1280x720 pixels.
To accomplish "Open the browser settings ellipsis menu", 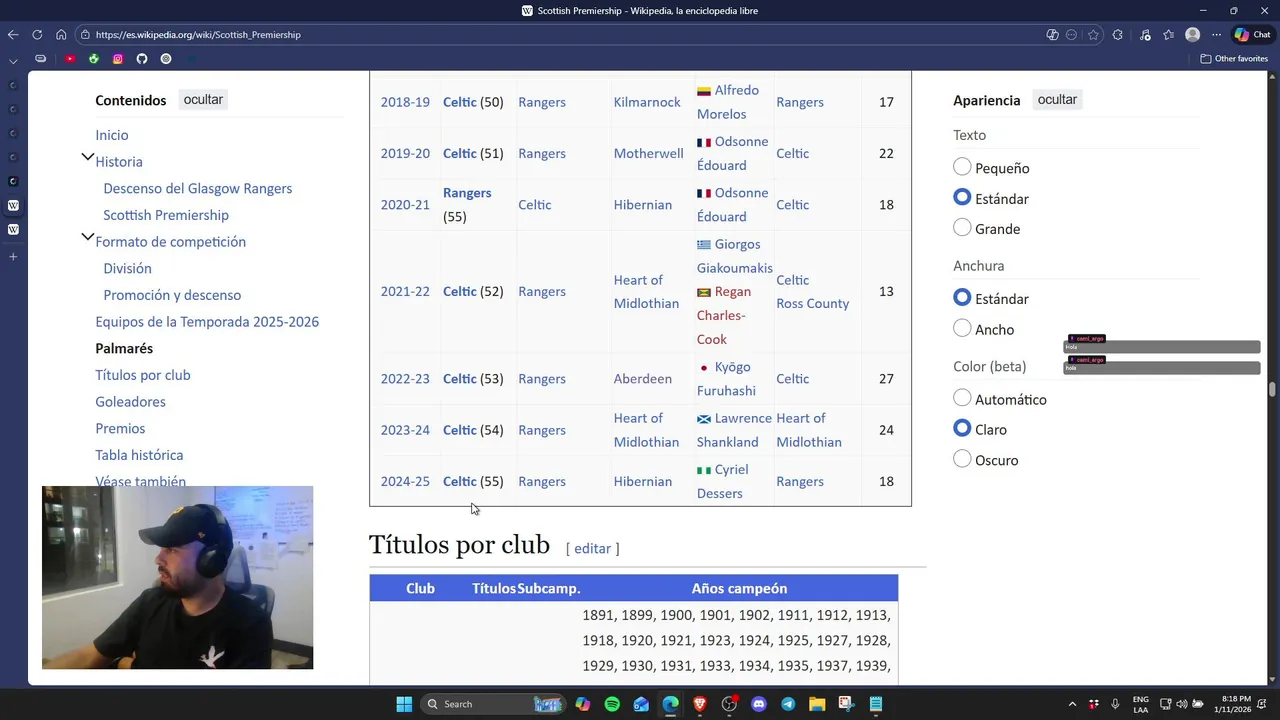I will [1216, 35].
